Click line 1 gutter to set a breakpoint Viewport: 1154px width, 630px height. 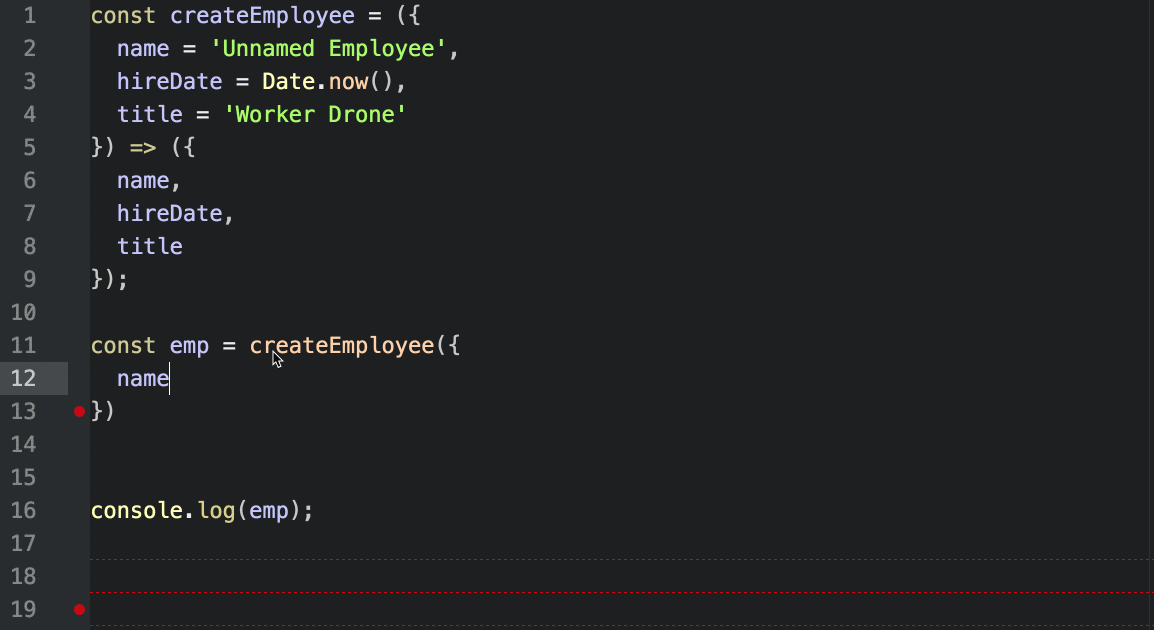[x=79, y=15]
